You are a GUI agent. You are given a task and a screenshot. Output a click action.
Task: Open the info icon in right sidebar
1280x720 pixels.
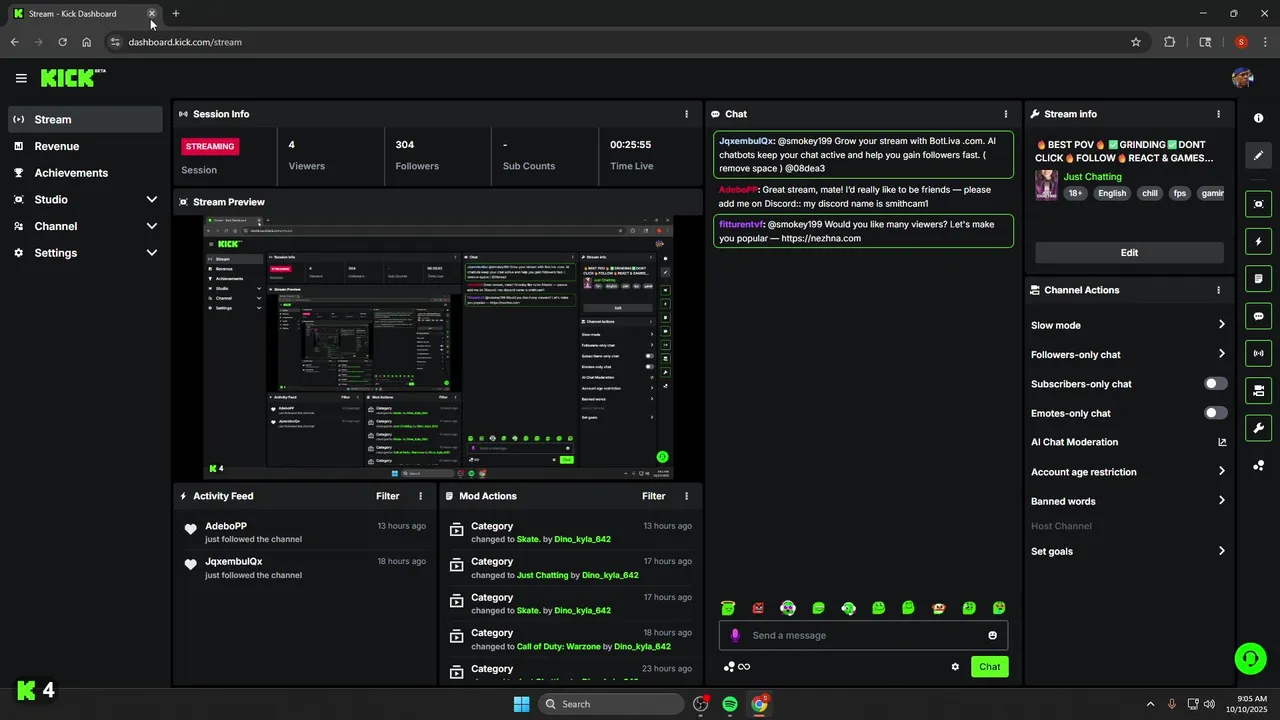tap(1258, 118)
